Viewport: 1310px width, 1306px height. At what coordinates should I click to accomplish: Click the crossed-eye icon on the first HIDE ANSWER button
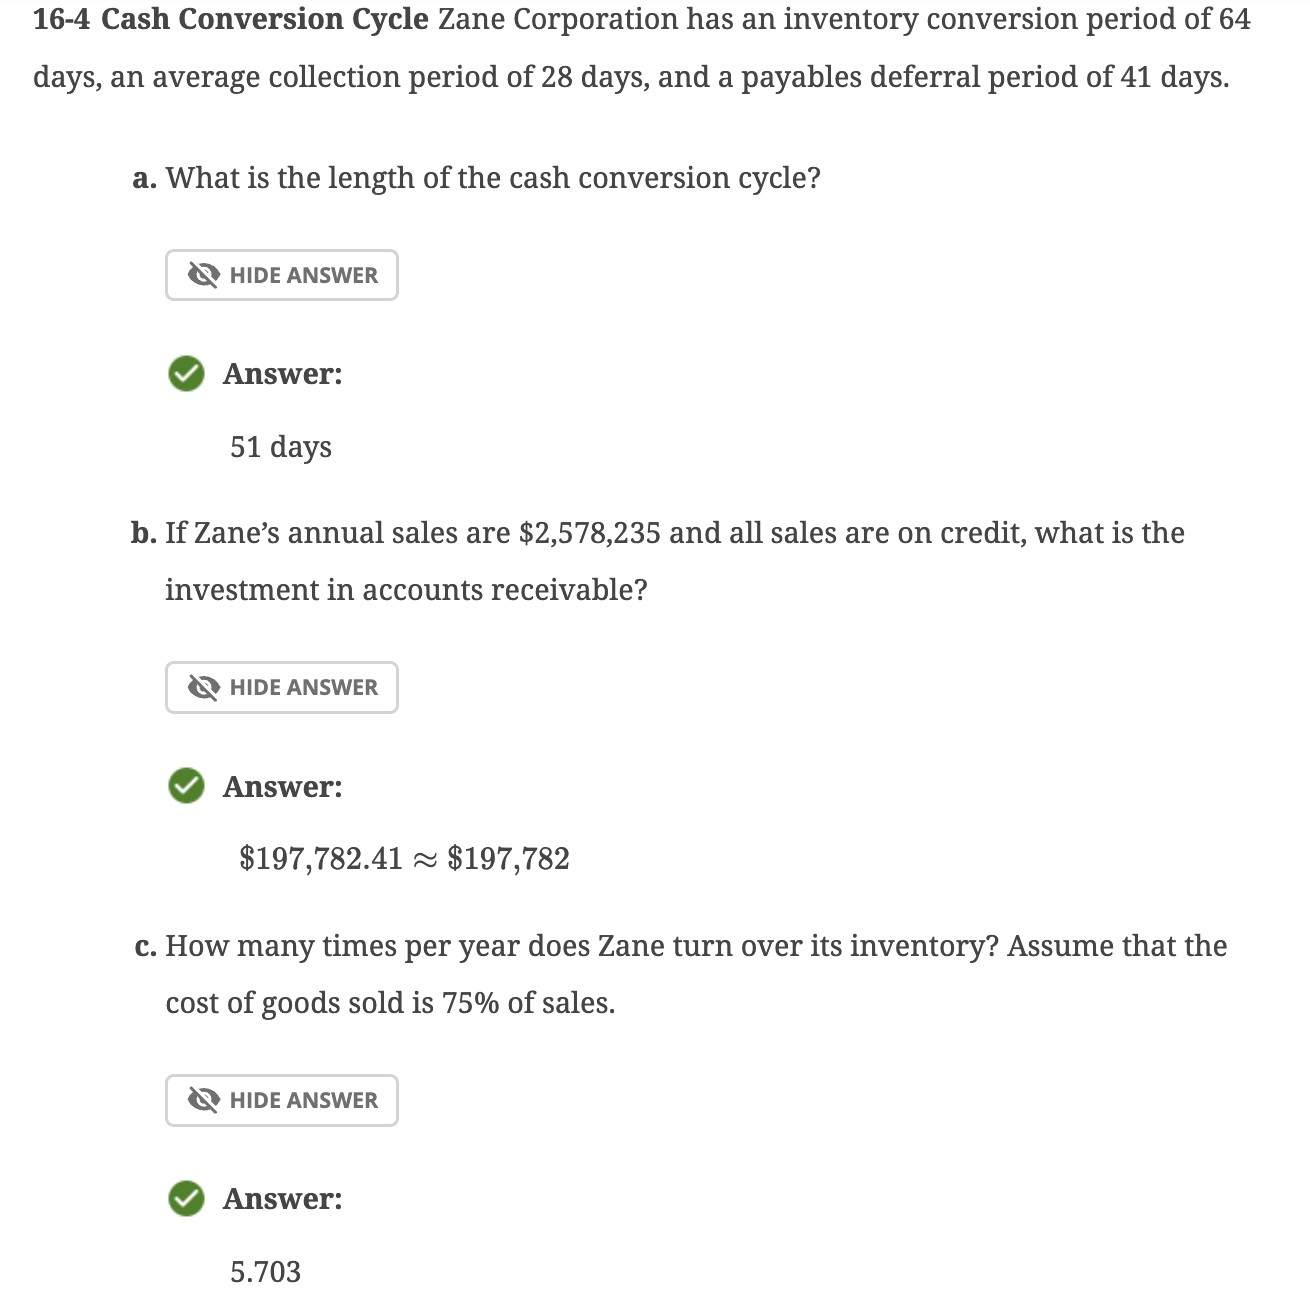pyautogui.click(x=204, y=274)
